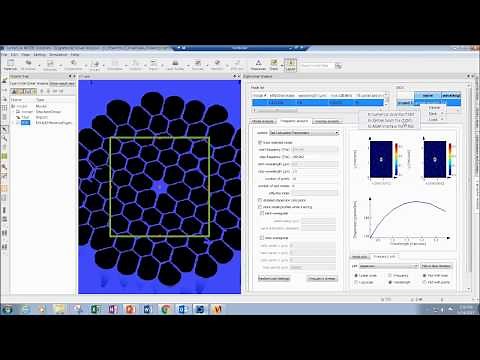Click the dispersion curve plot
480x360 pixels.
tap(408, 219)
